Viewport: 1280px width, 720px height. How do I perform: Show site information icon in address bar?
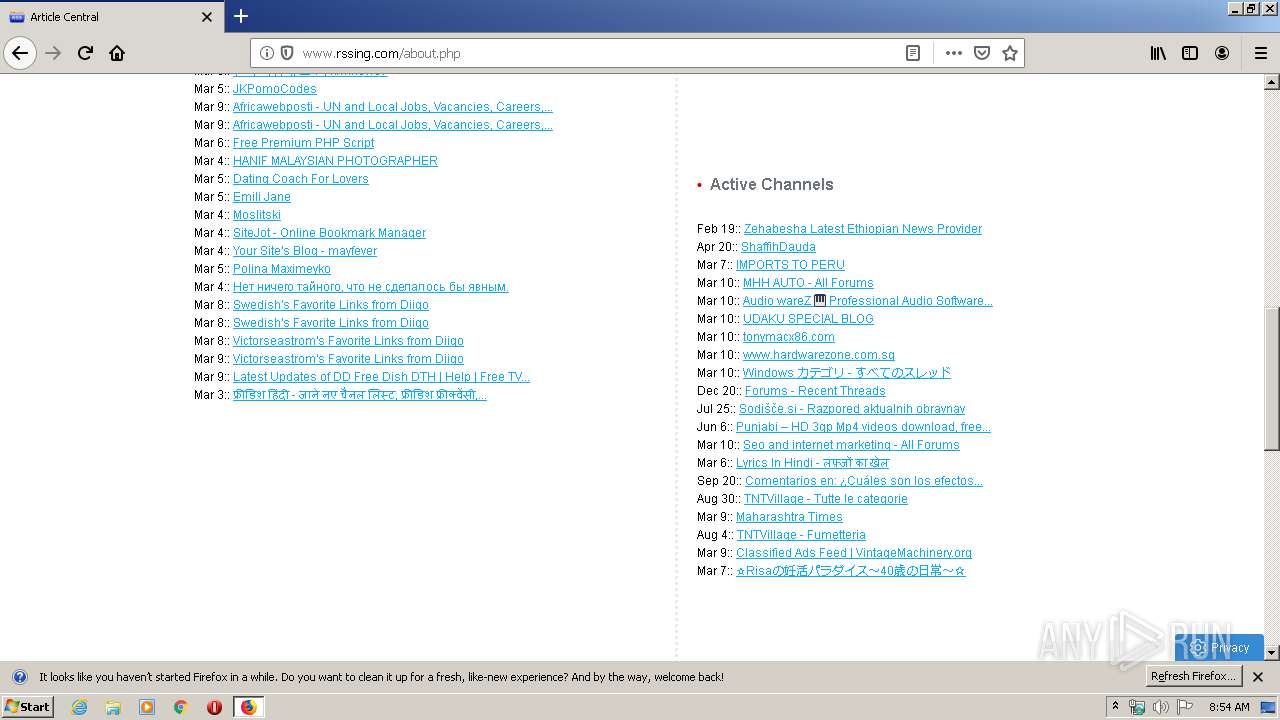click(x=267, y=53)
